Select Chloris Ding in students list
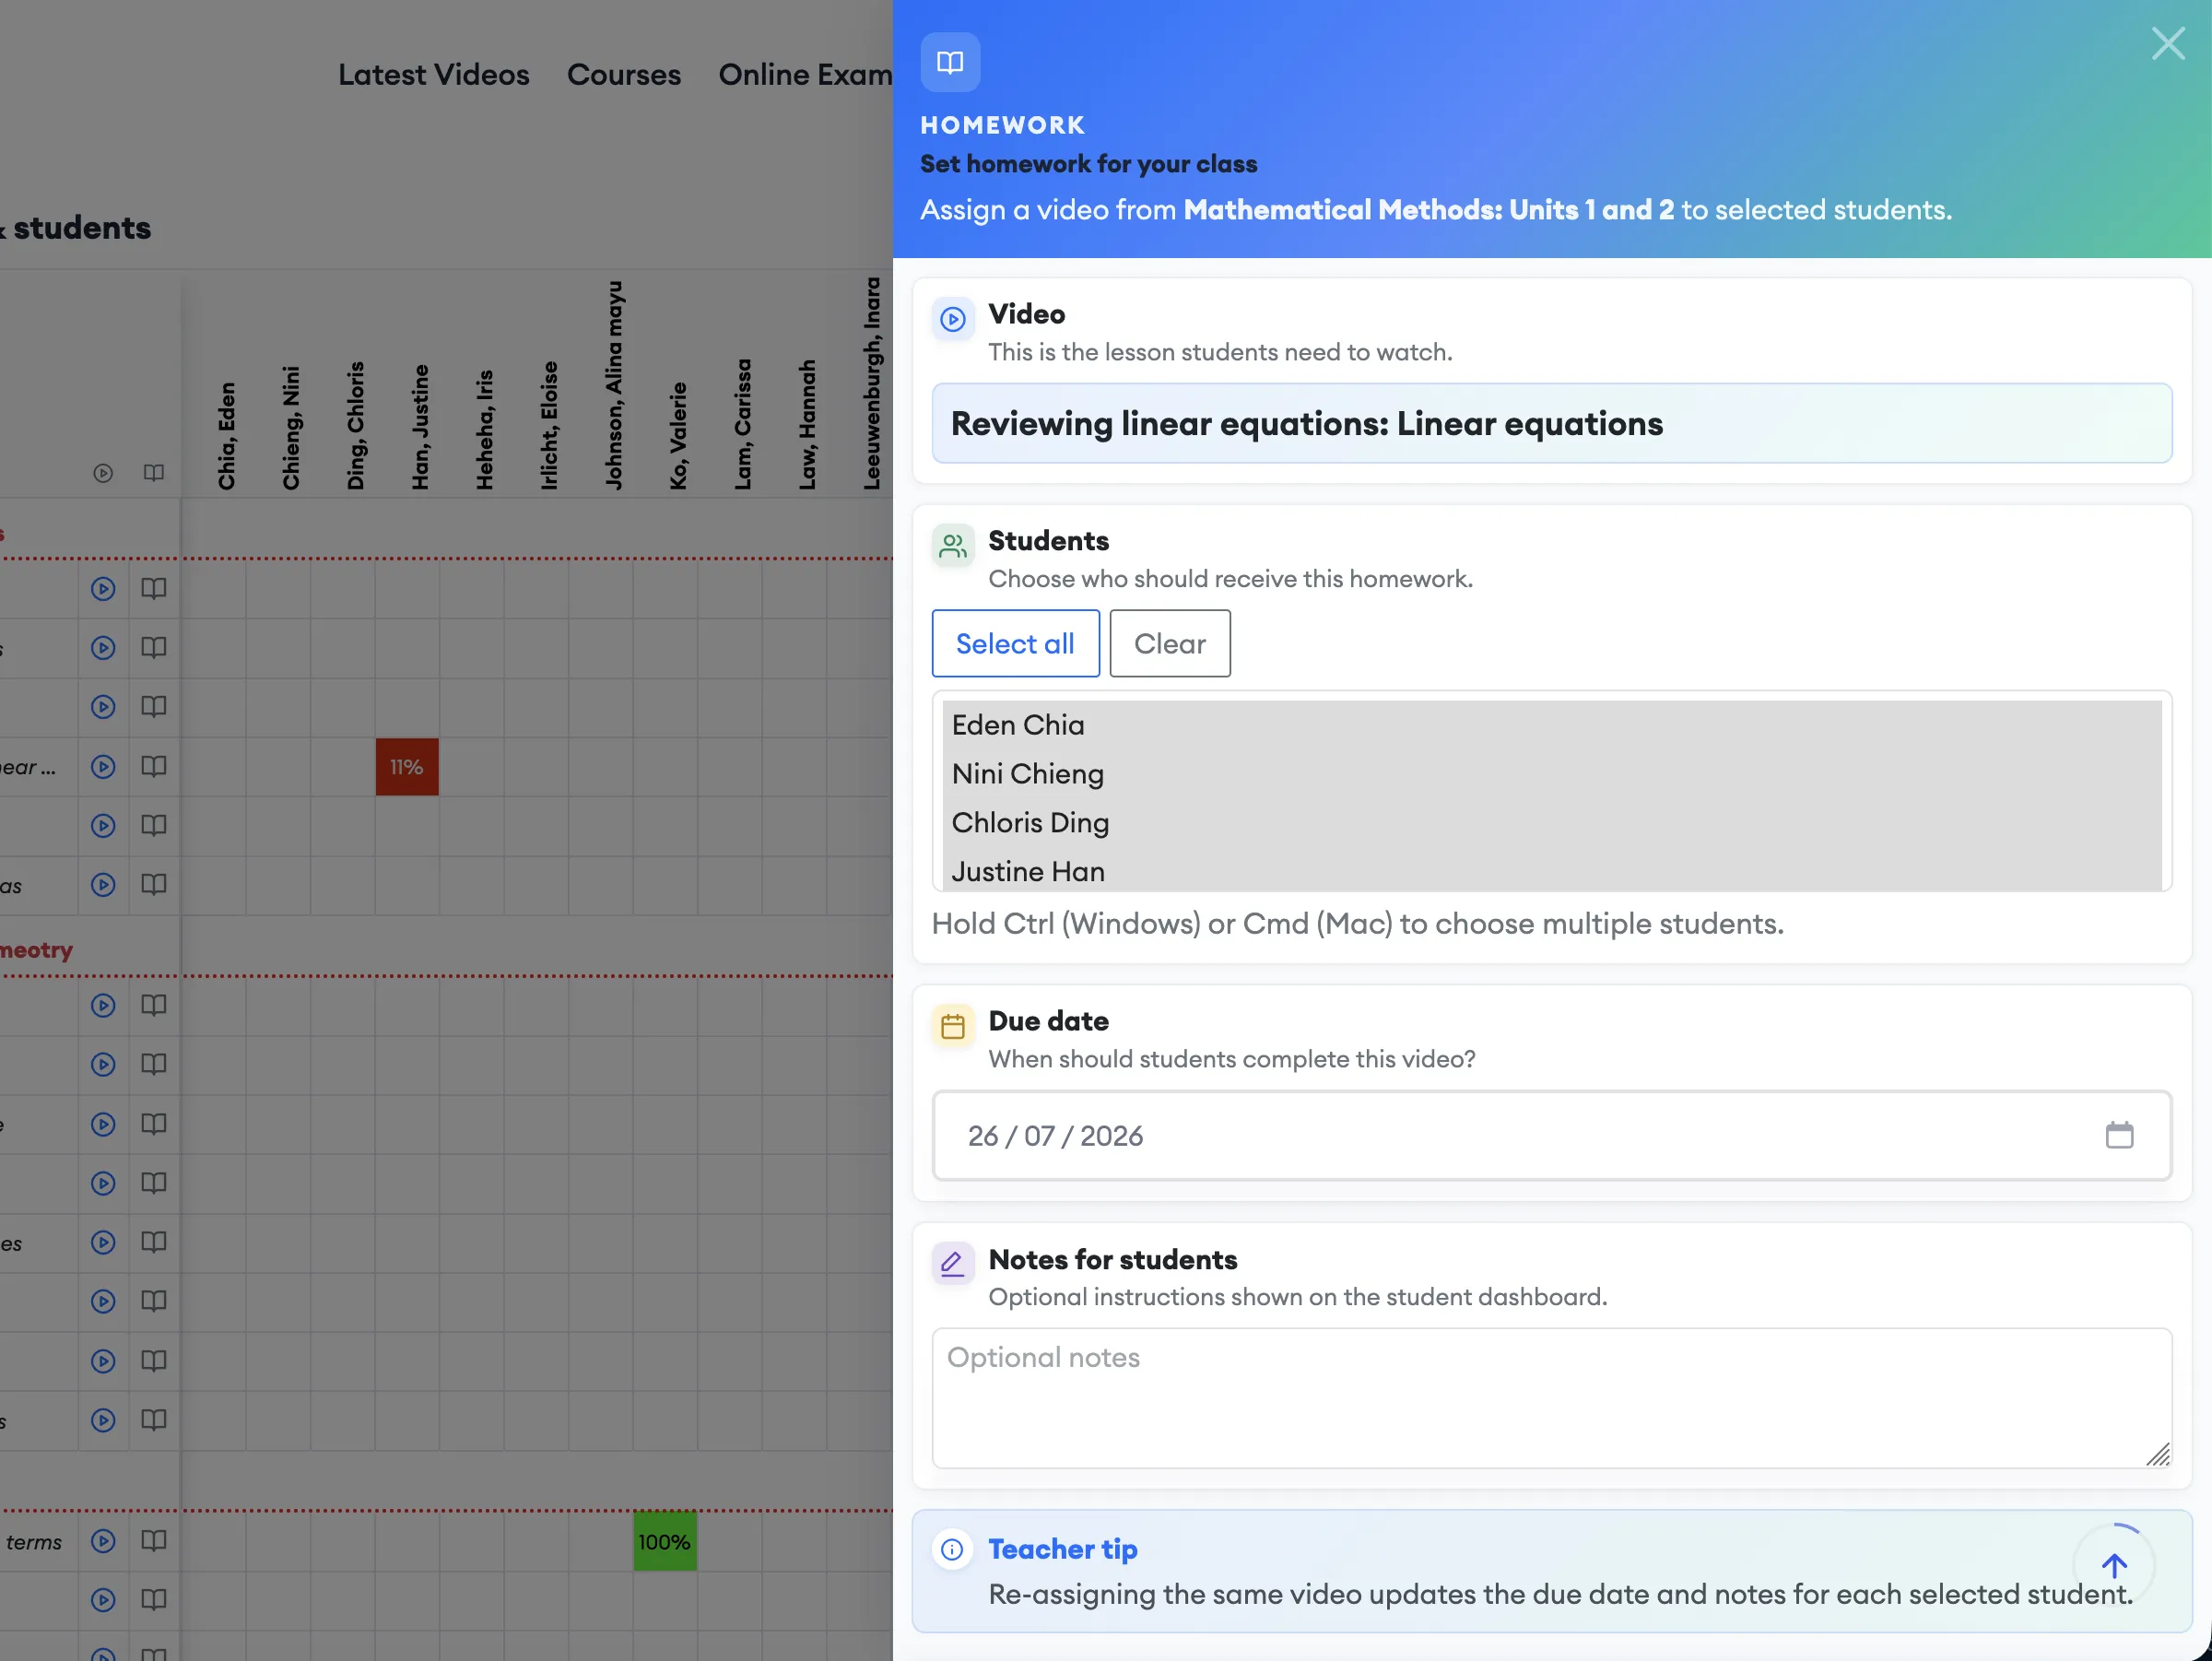The width and height of the screenshot is (2212, 1661). (x=1551, y=823)
